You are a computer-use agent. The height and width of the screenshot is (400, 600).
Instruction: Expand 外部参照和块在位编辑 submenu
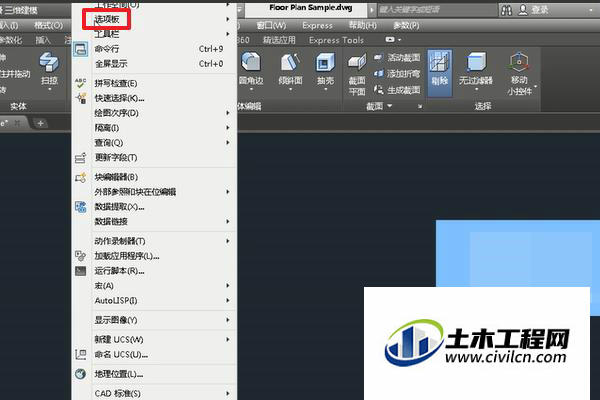154,192
